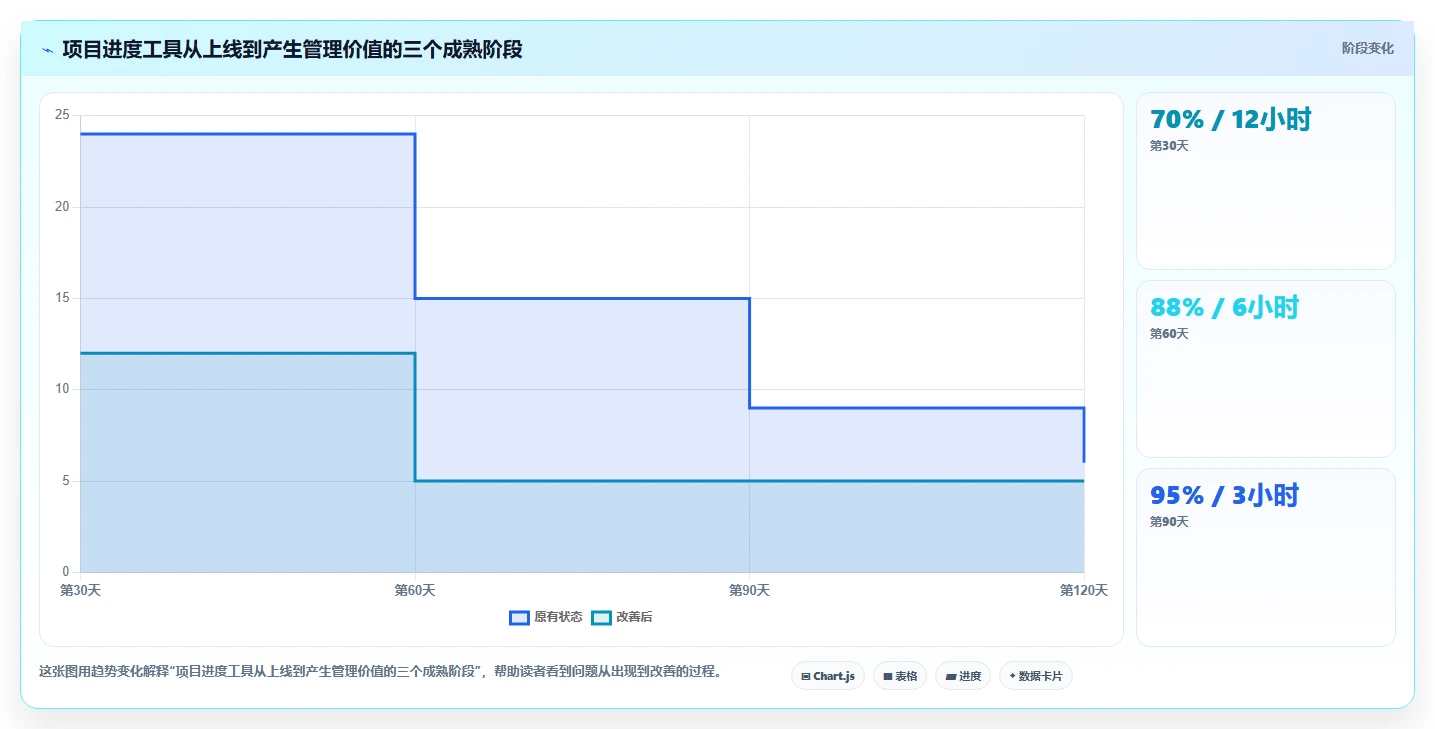Viewport: 1435px width, 729px height.
Task: Click the 阶段变化 label in header
Action: click(1367, 49)
